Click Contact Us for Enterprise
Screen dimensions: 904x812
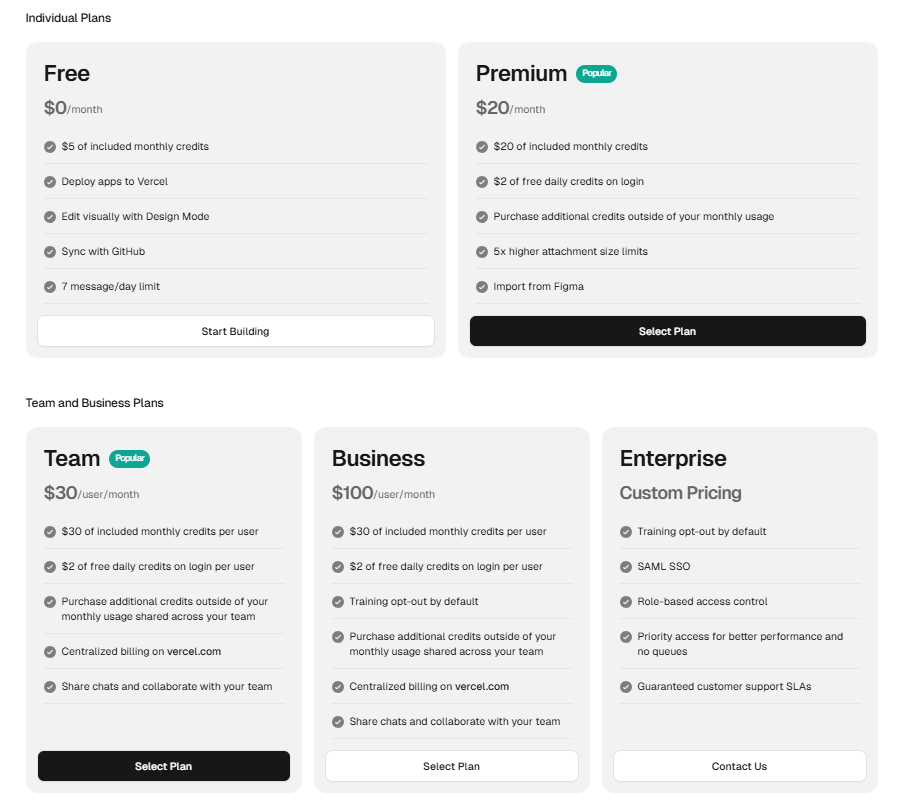pyautogui.click(x=739, y=766)
